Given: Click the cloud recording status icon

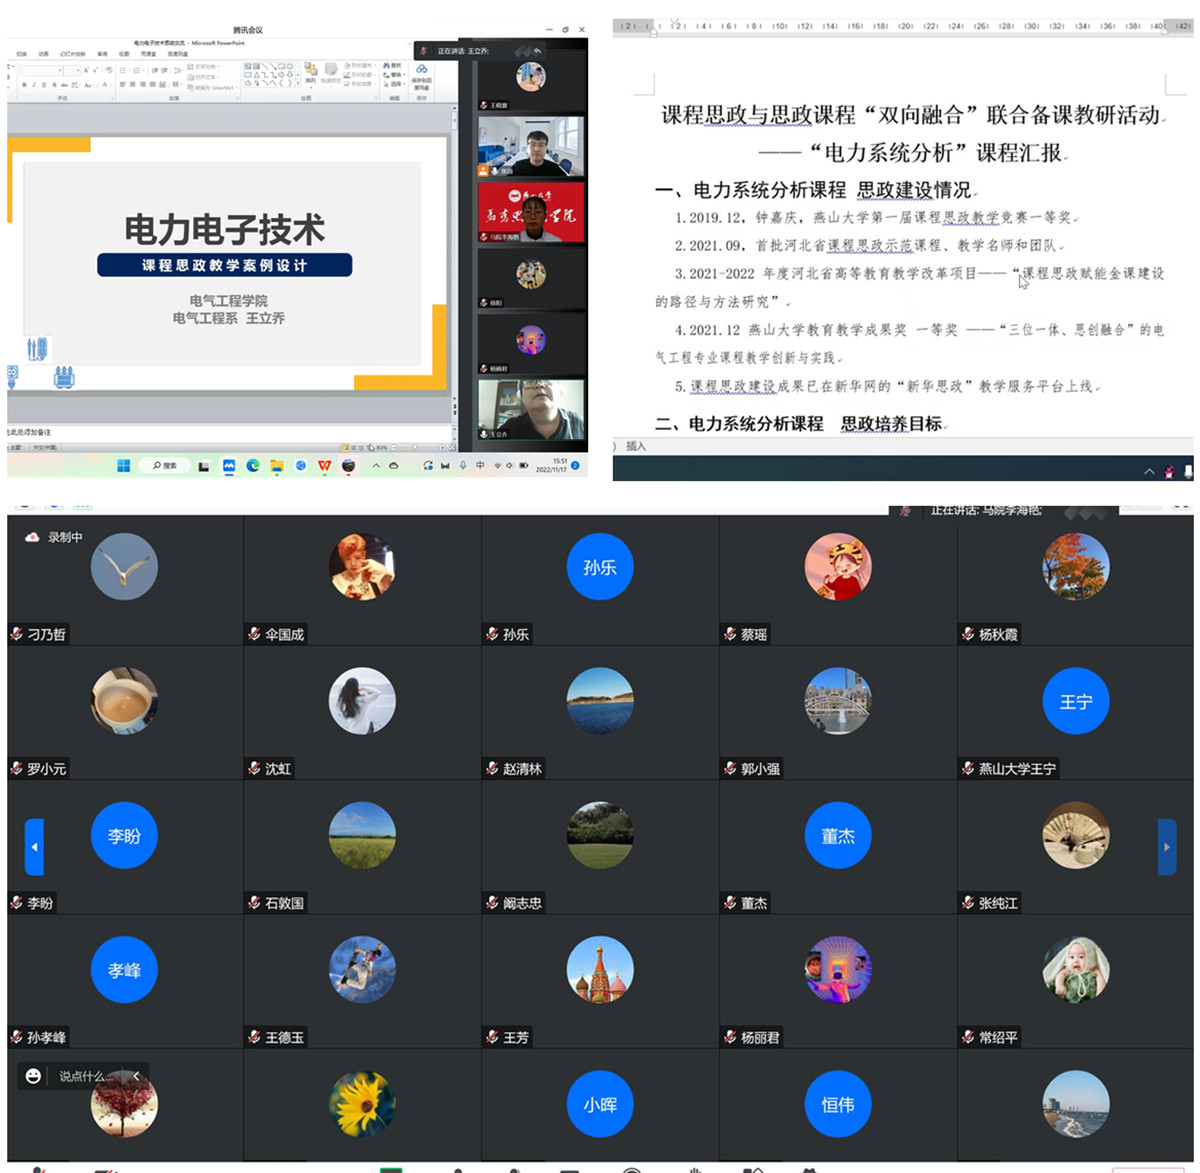Looking at the screenshot, I should click(32, 537).
